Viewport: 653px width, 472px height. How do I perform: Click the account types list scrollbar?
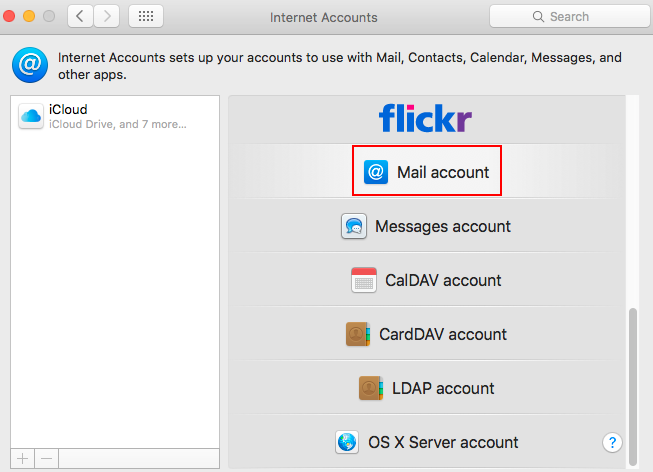tap(633, 387)
